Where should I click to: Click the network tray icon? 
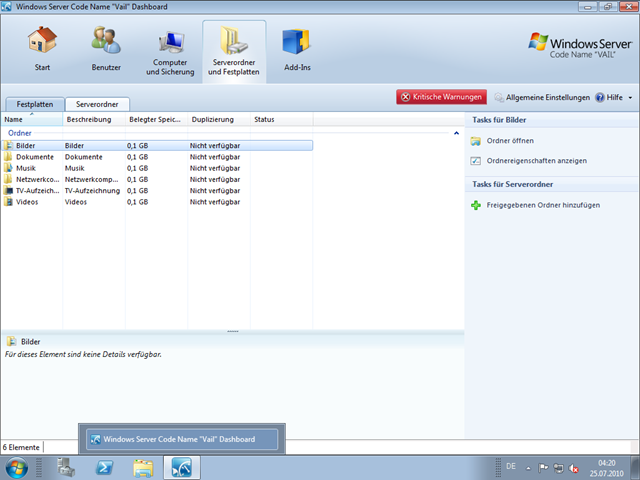coord(558,468)
